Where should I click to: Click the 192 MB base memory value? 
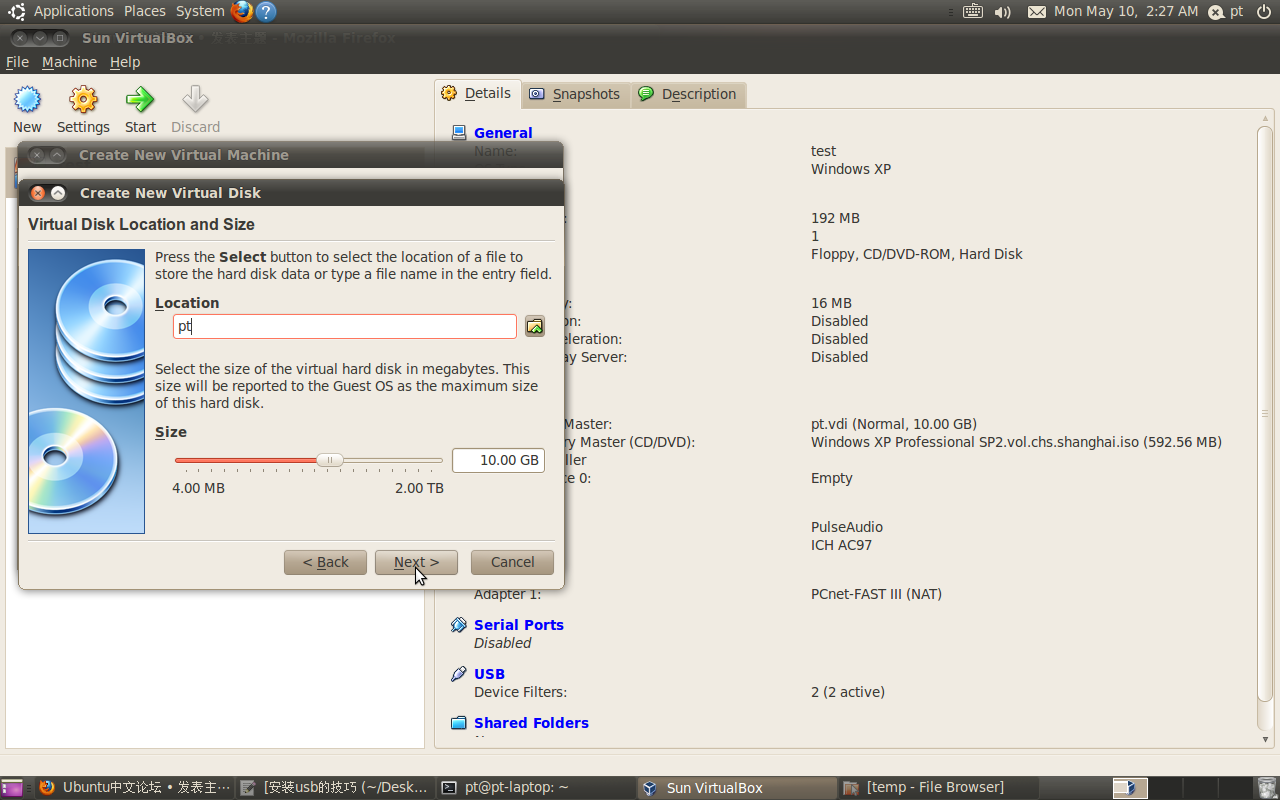(835, 218)
